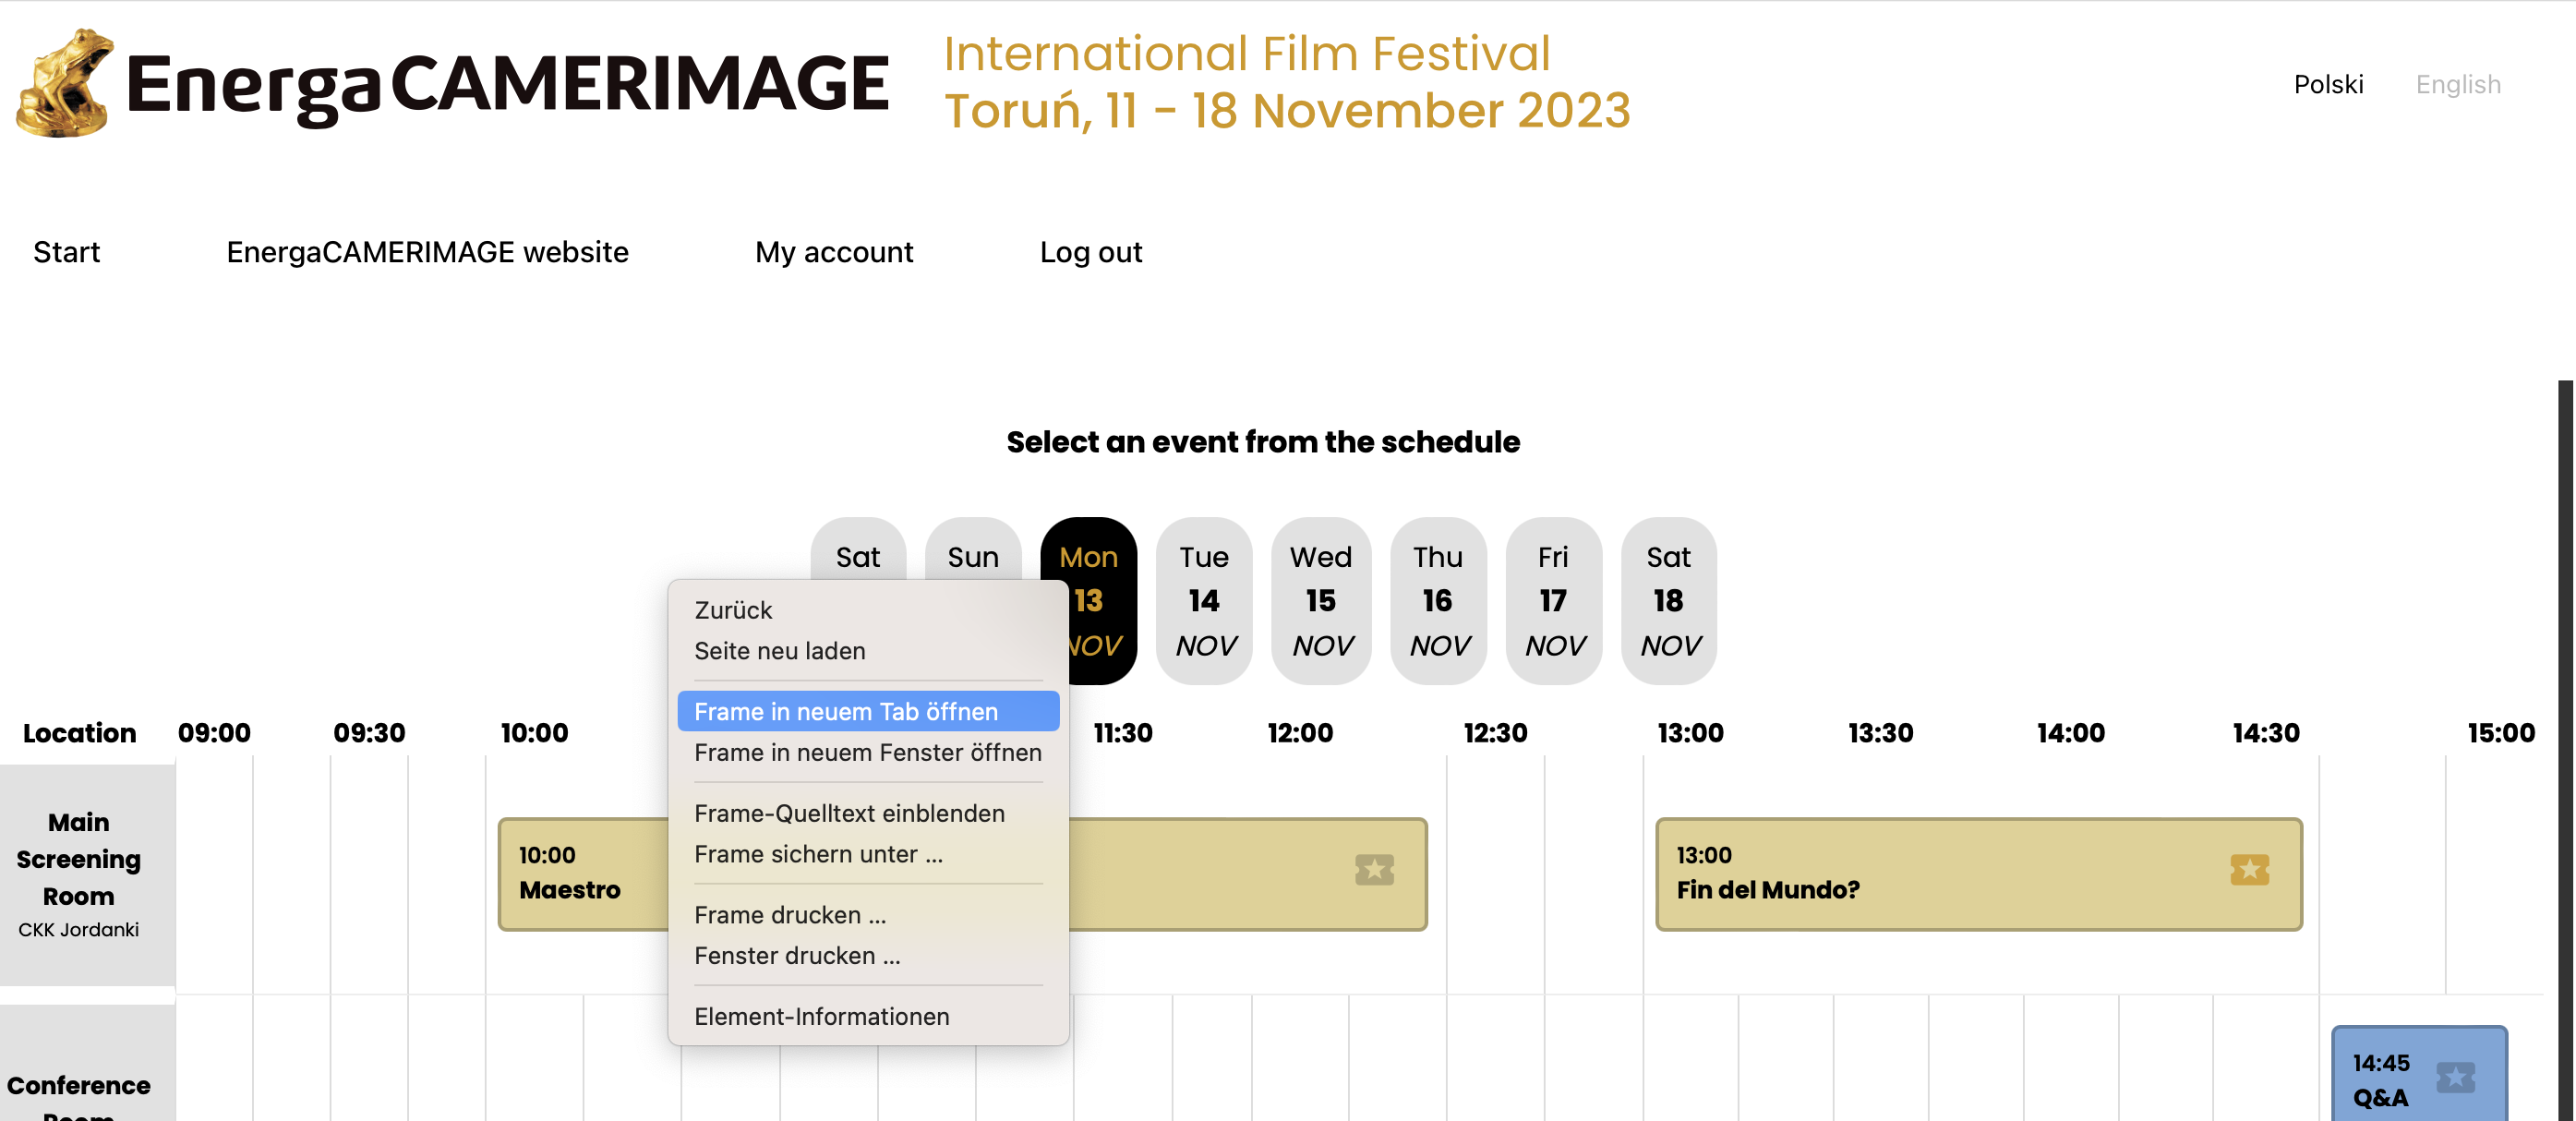The height and width of the screenshot is (1121, 2576).
Task: Open My account page
Action: [833, 252]
